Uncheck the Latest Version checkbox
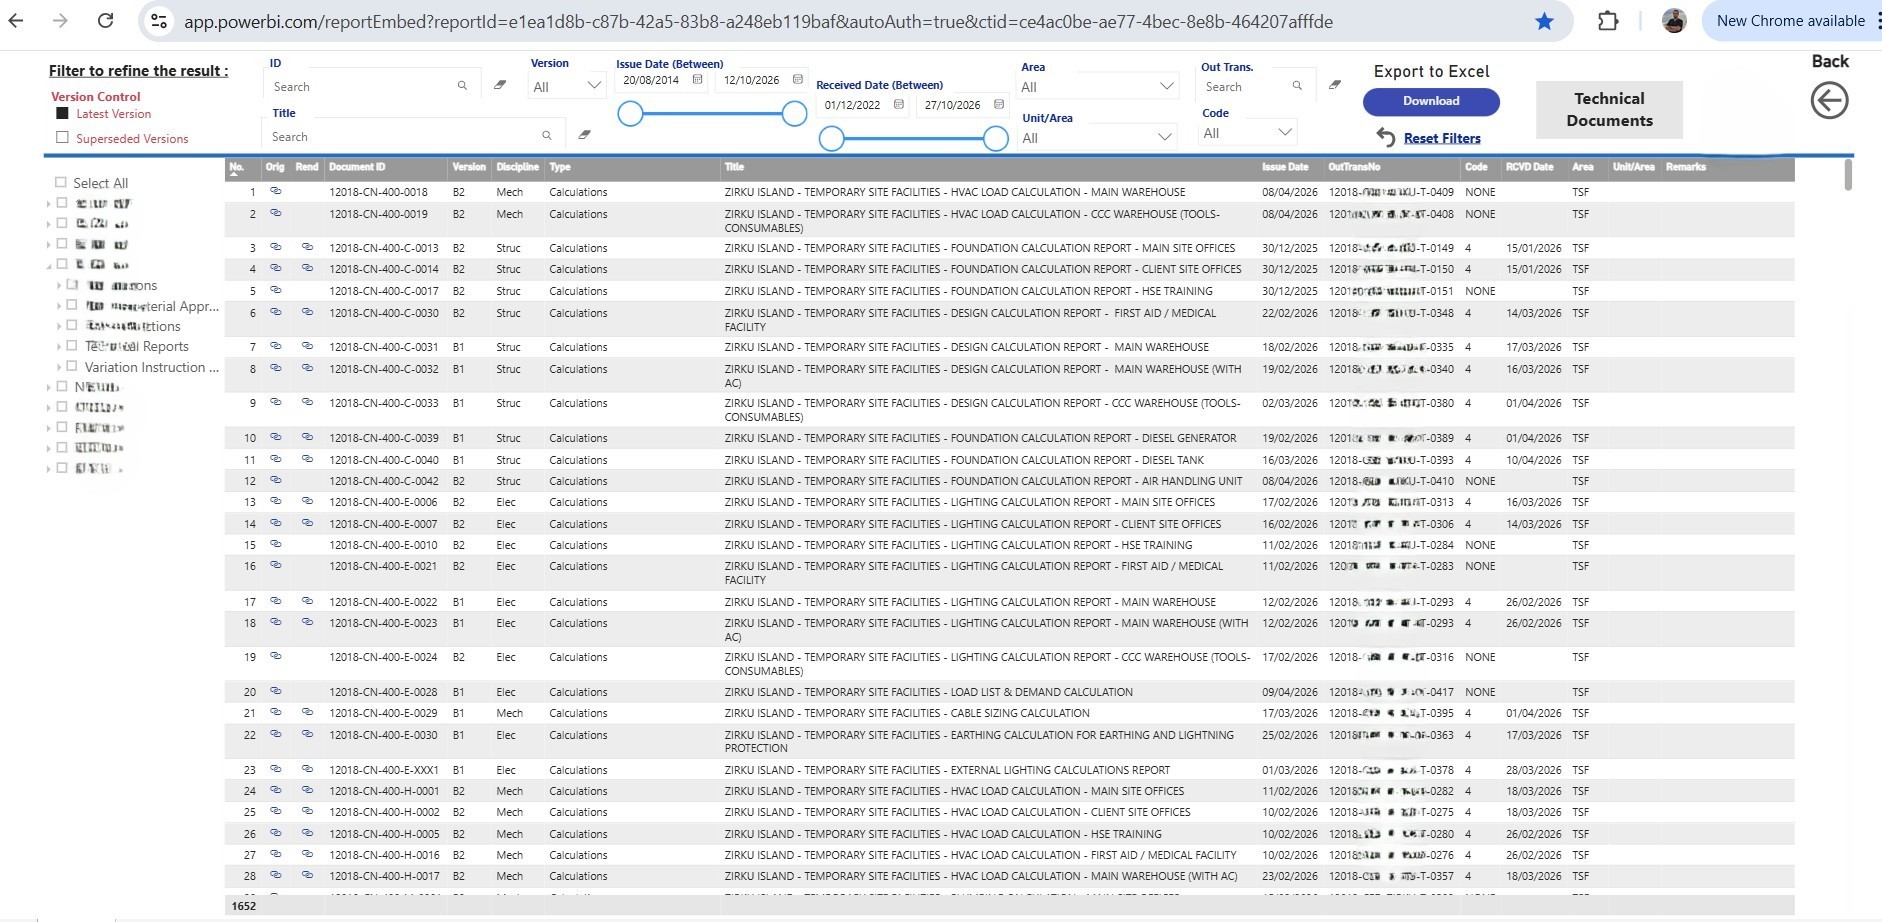 tap(62, 113)
